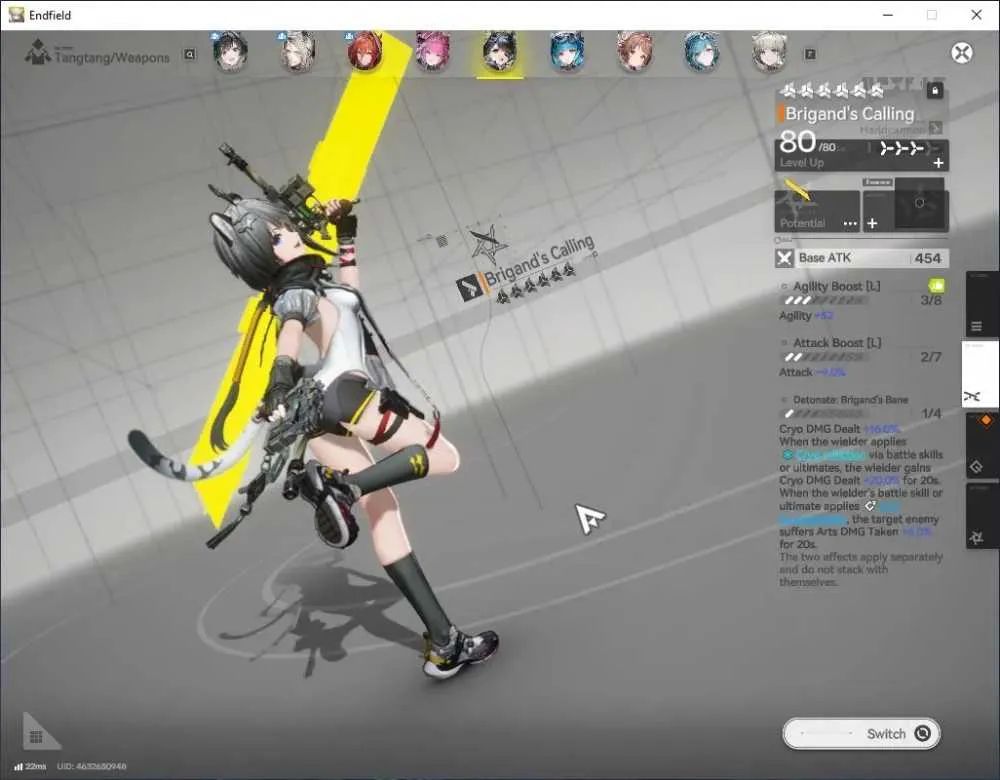Screen dimensions: 1000x780
Task: Select the pink-haired operator portrait
Action: tap(432, 51)
